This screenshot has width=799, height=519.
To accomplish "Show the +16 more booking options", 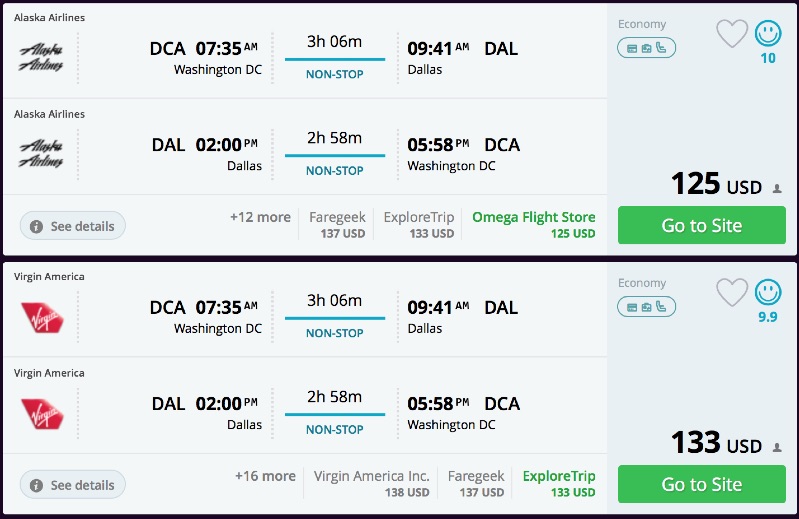I will click(x=265, y=476).
